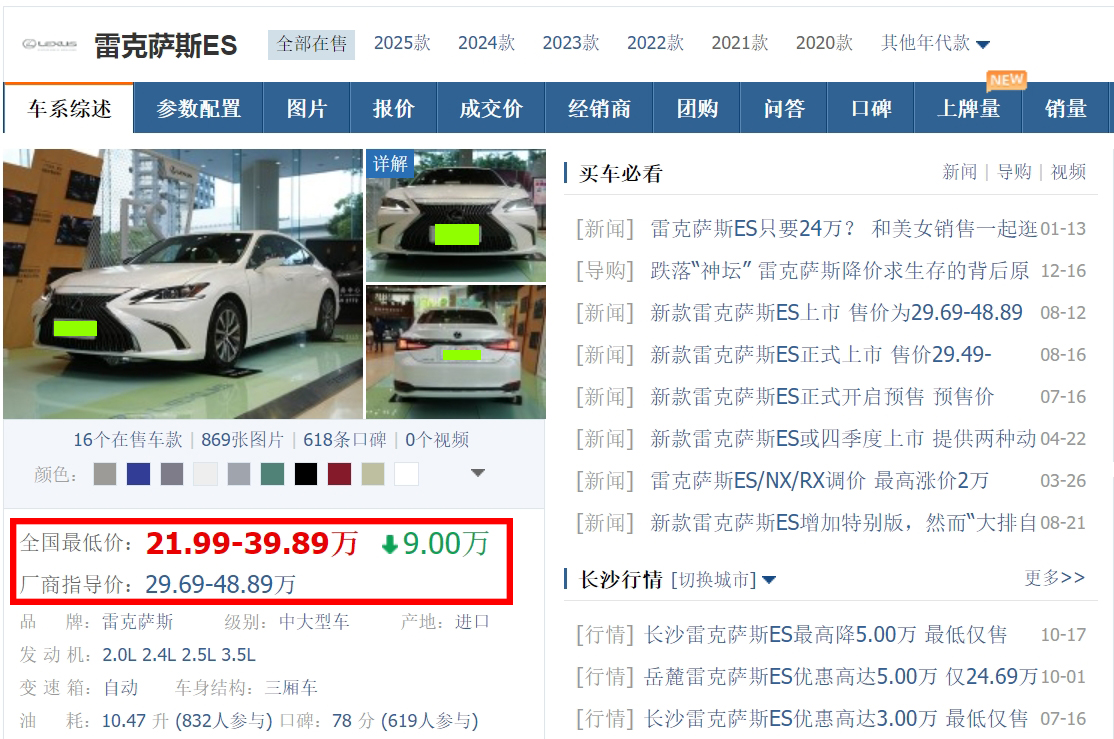Viewport: 1114px width, 739px height.
Task: Go to 报价 tab
Action: click(x=394, y=109)
